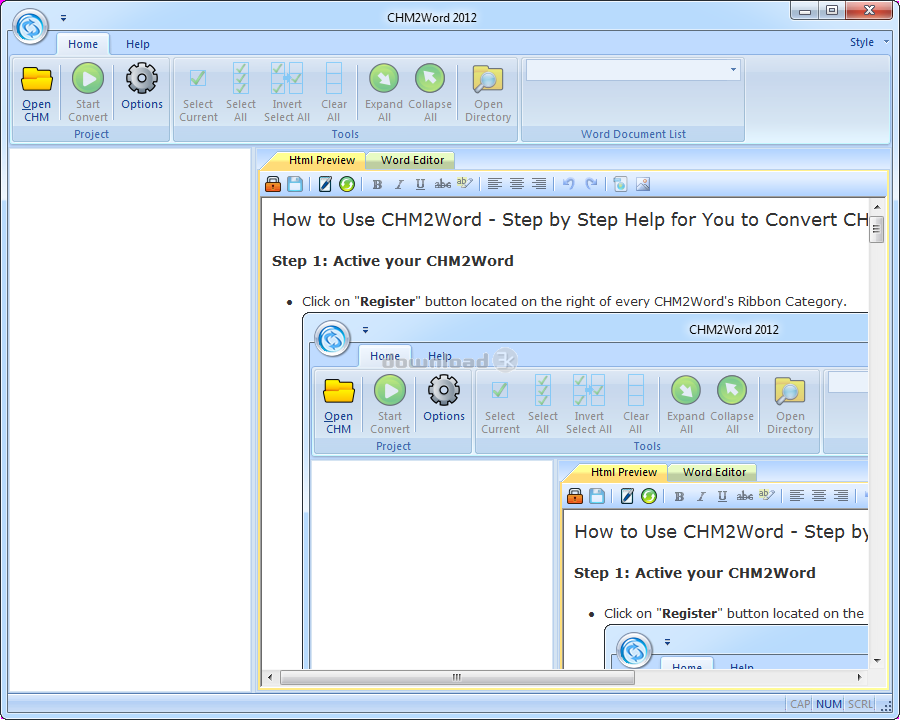Click the Undo arrow in editor toolbar
Viewport: 900px width, 720px height.
[568, 184]
